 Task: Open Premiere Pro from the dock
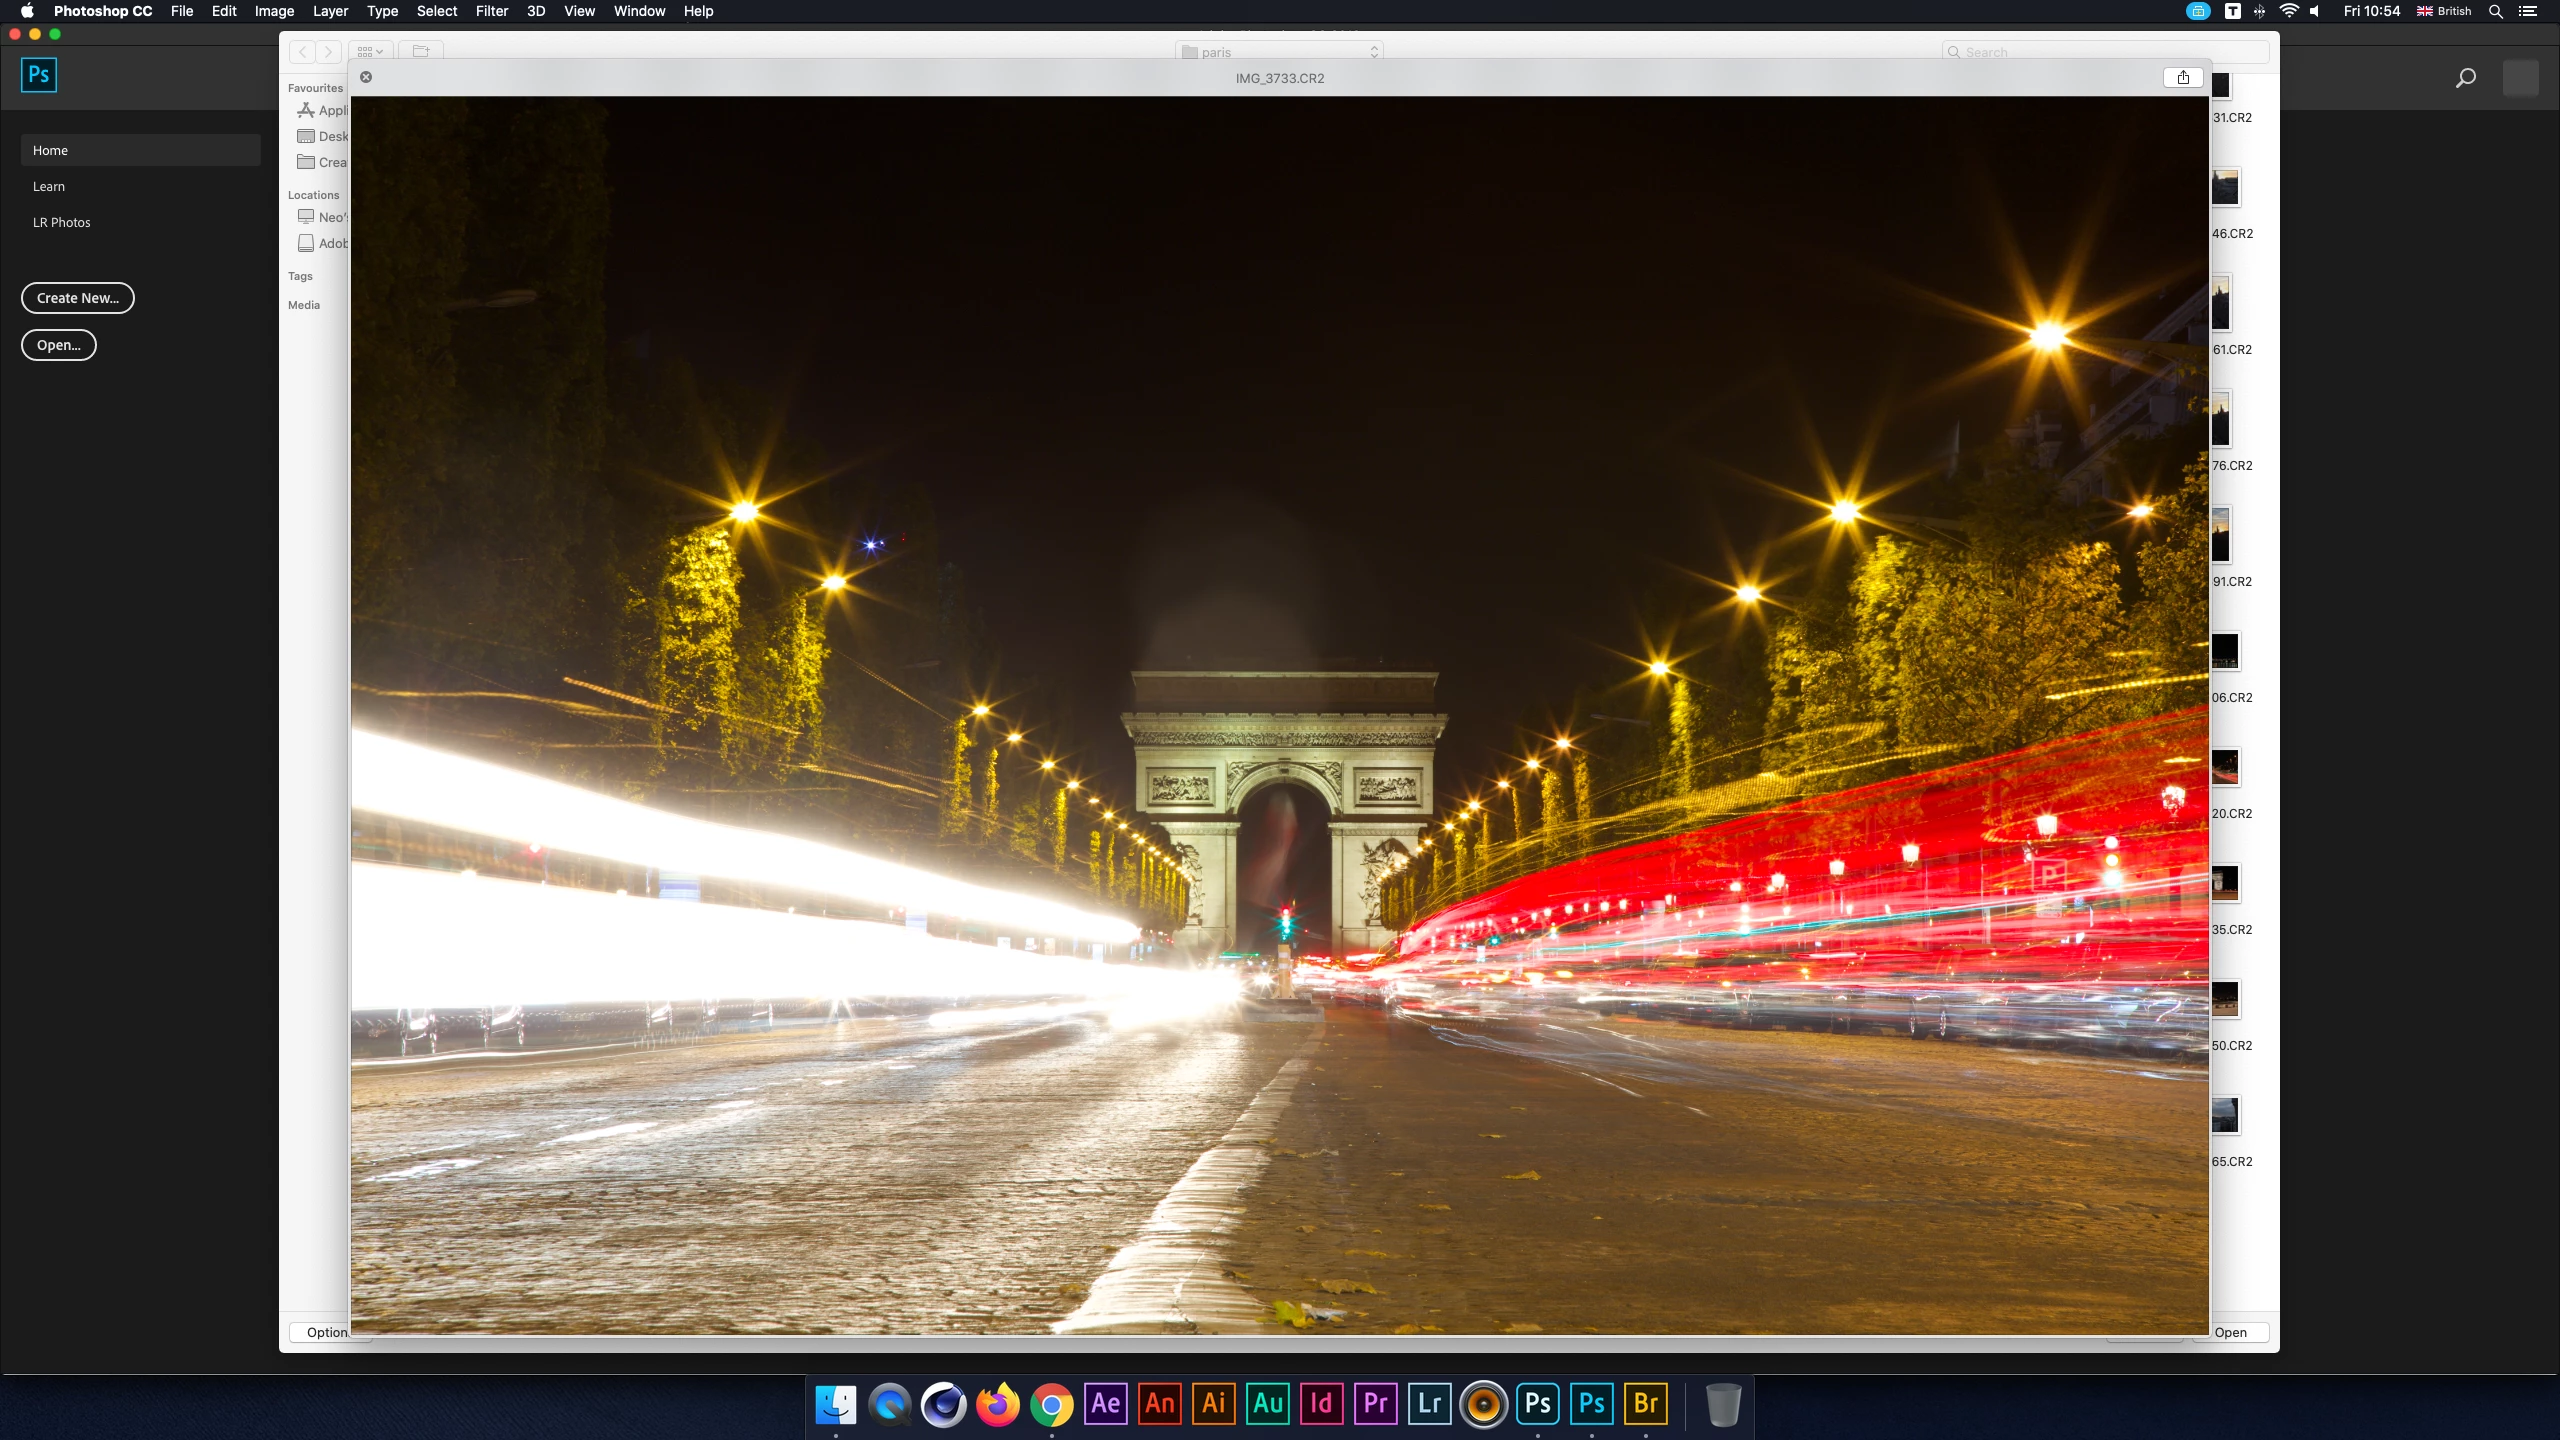coord(1375,1404)
